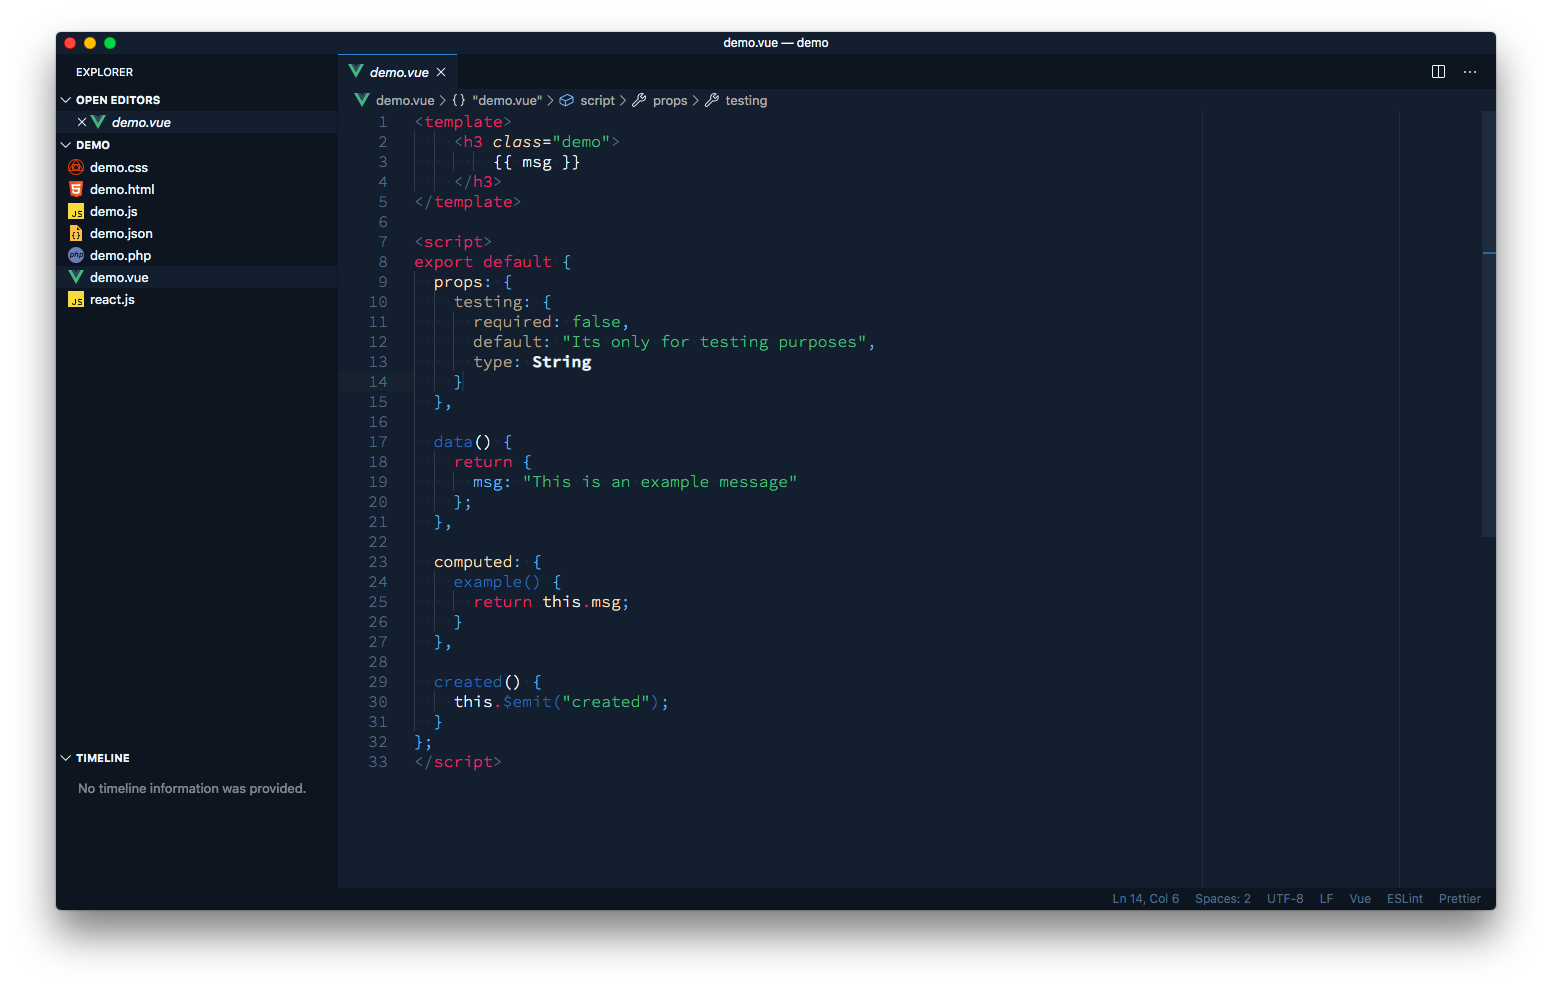Screen dimensions: 1552x990
Task: Click line number 29 in the gutter
Action: click(x=378, y=682)
